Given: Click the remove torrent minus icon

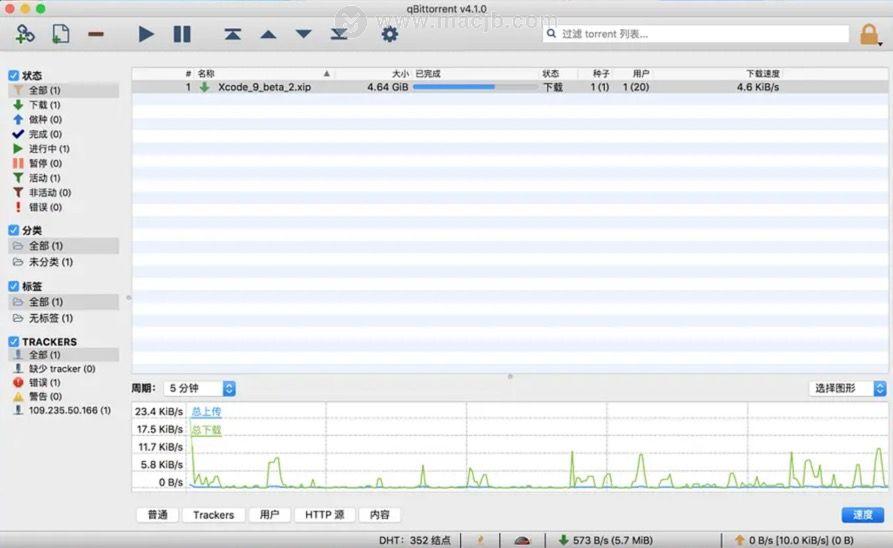Looking at the screenshot, I should [96, 34].
